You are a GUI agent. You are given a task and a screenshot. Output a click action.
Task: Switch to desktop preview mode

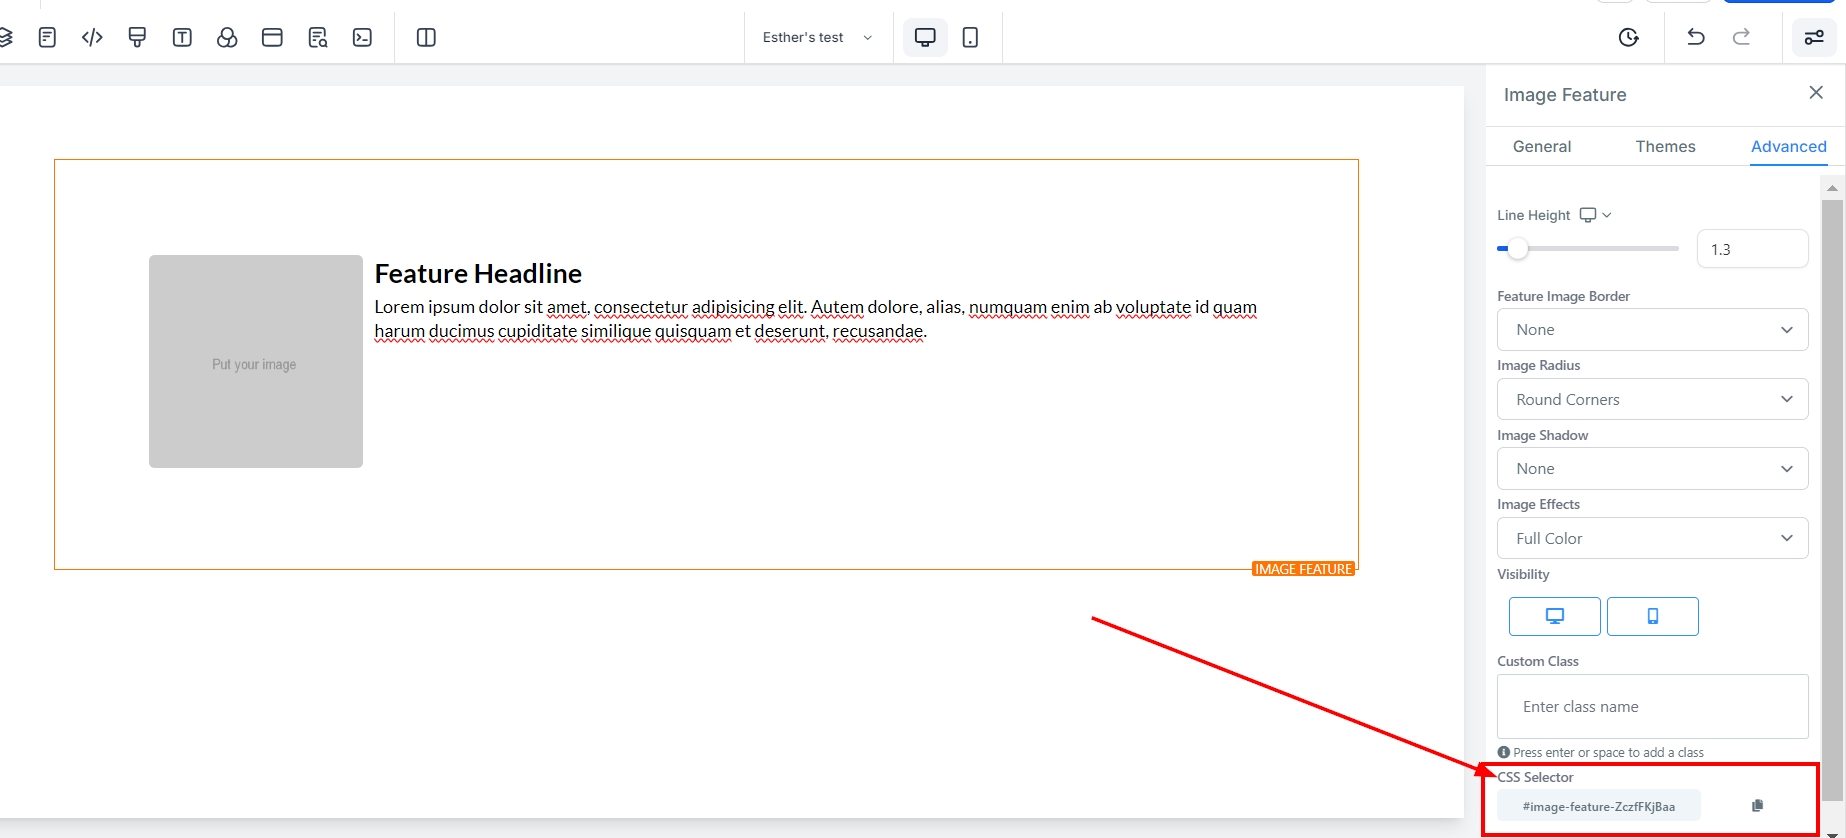click(x=925, y=38)
